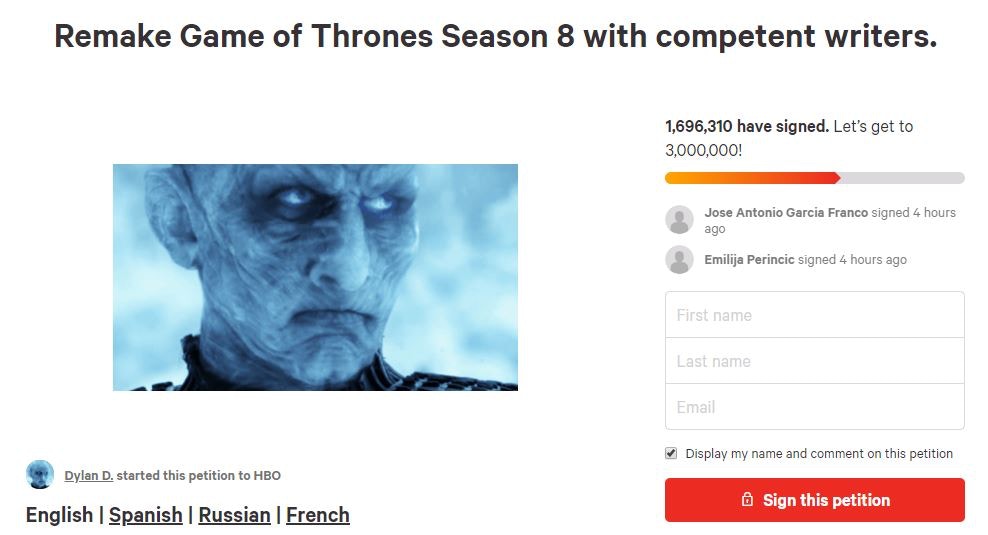The width and height of the screenshot is (988, 535).
Task: Switch petition language to Russian
Action: 234,515
